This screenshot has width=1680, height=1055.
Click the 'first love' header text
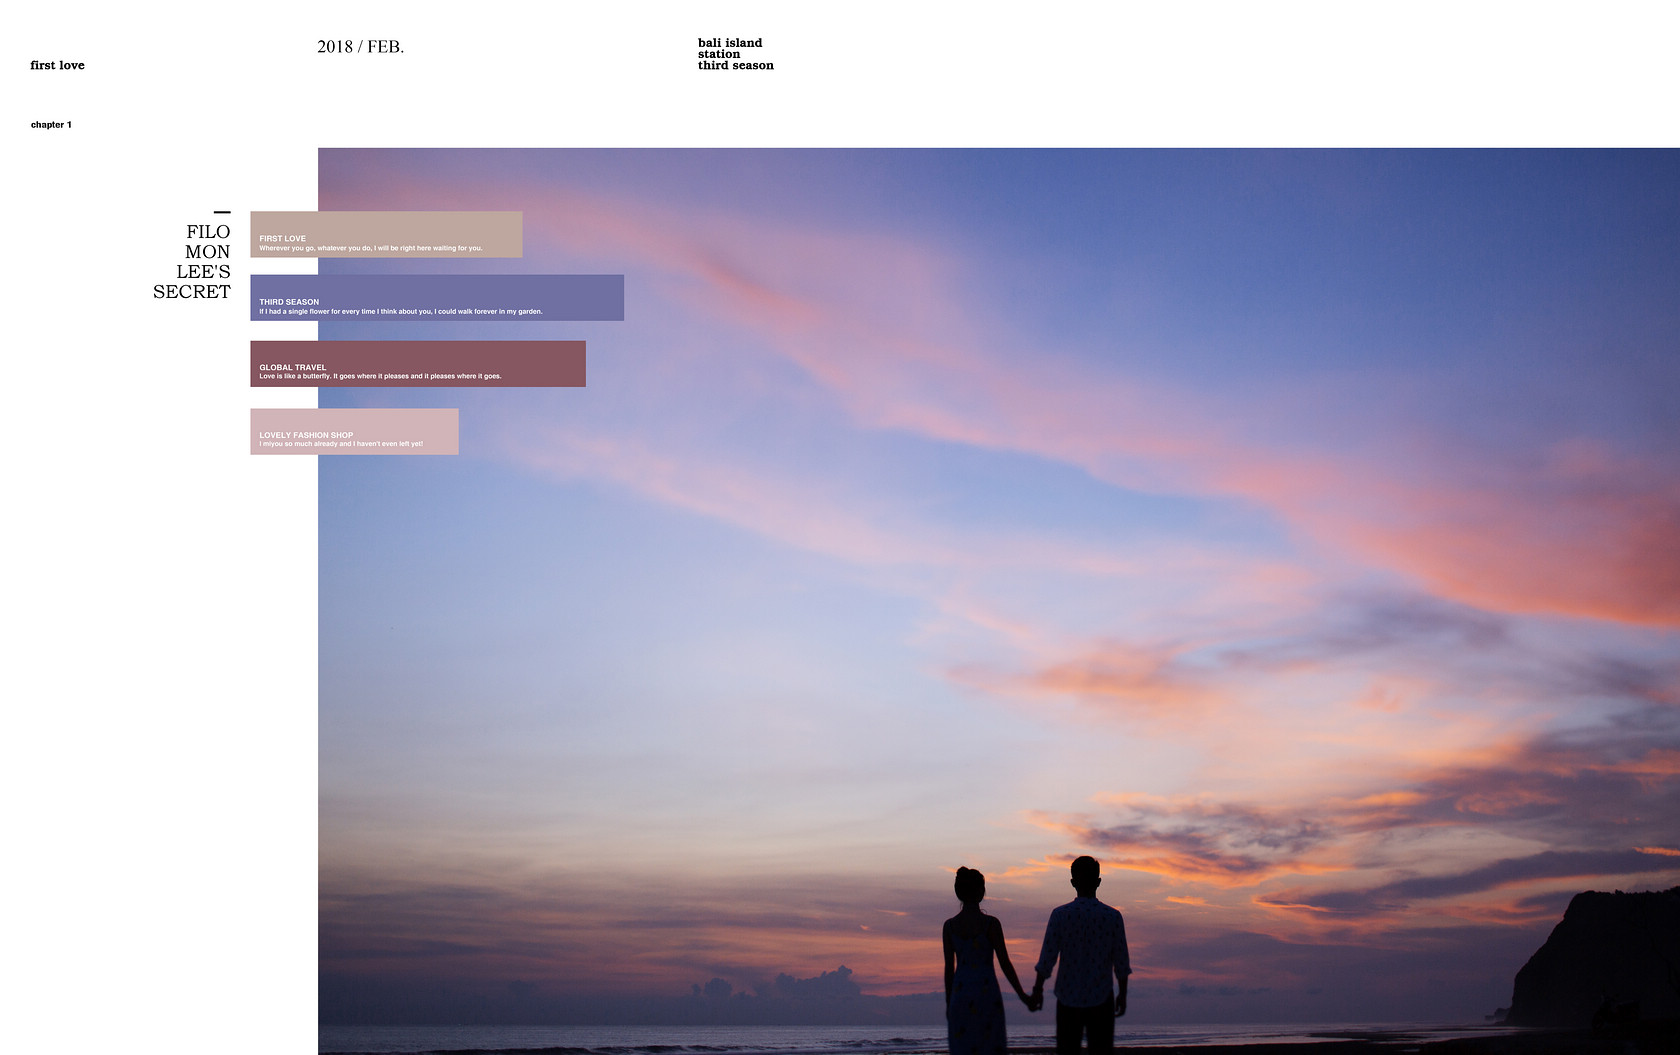click(57, 66)
